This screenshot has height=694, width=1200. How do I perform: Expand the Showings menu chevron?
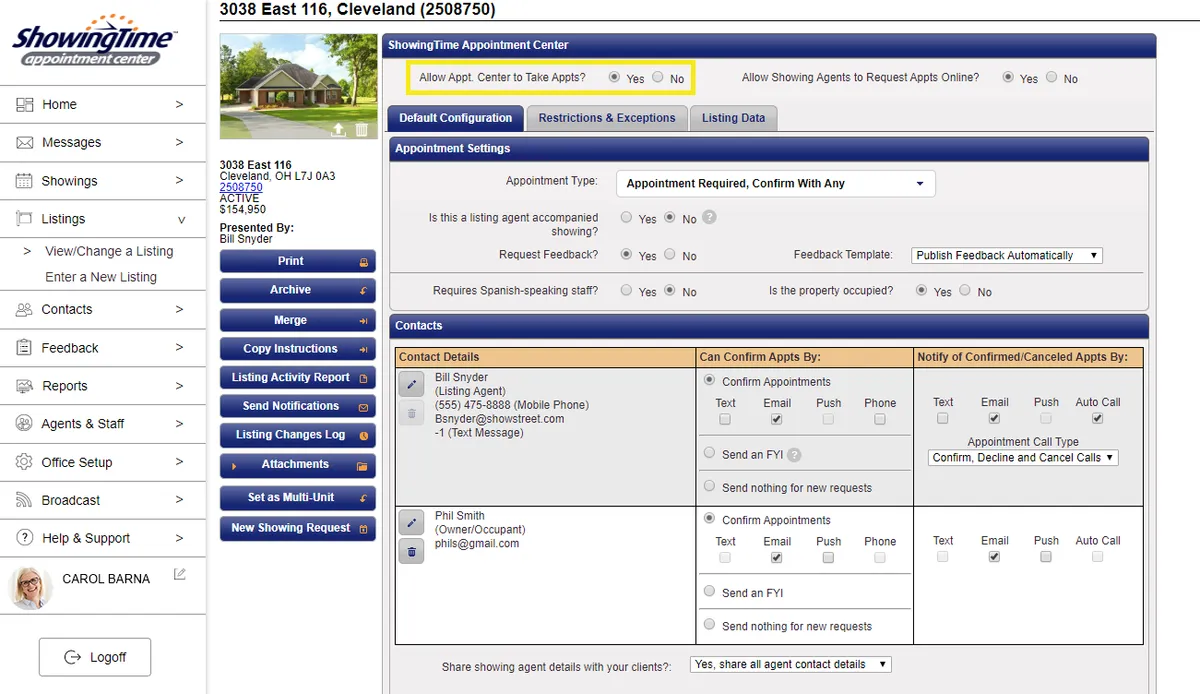[x=180, y=180]
